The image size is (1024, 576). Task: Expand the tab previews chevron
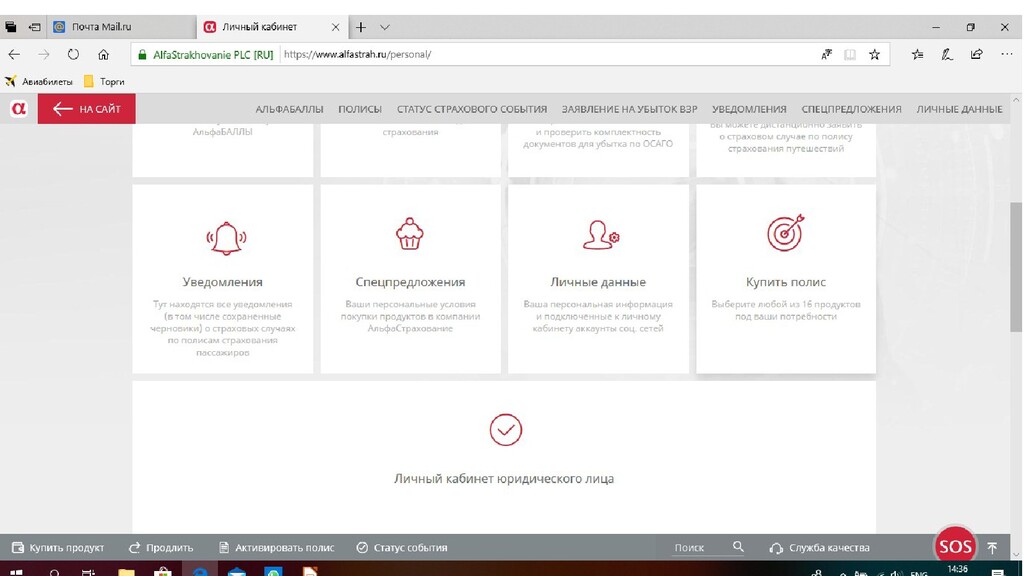[385, 27]
